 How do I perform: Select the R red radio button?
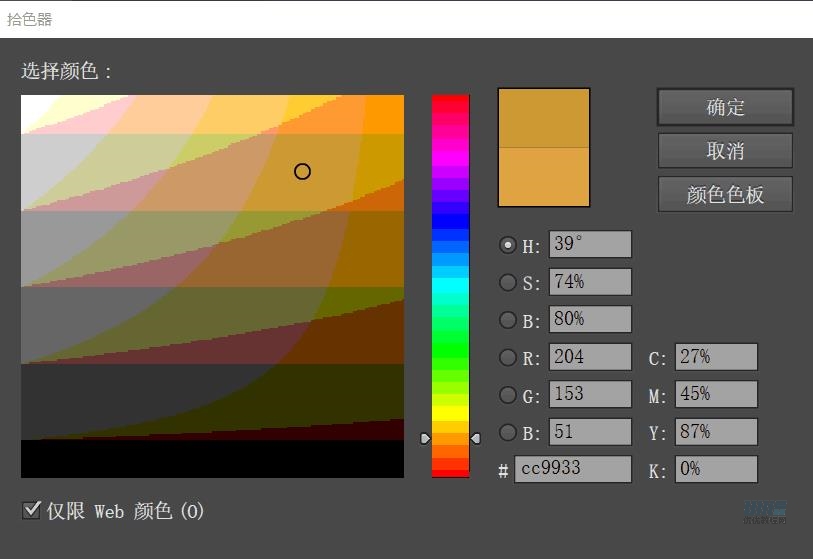508,357
